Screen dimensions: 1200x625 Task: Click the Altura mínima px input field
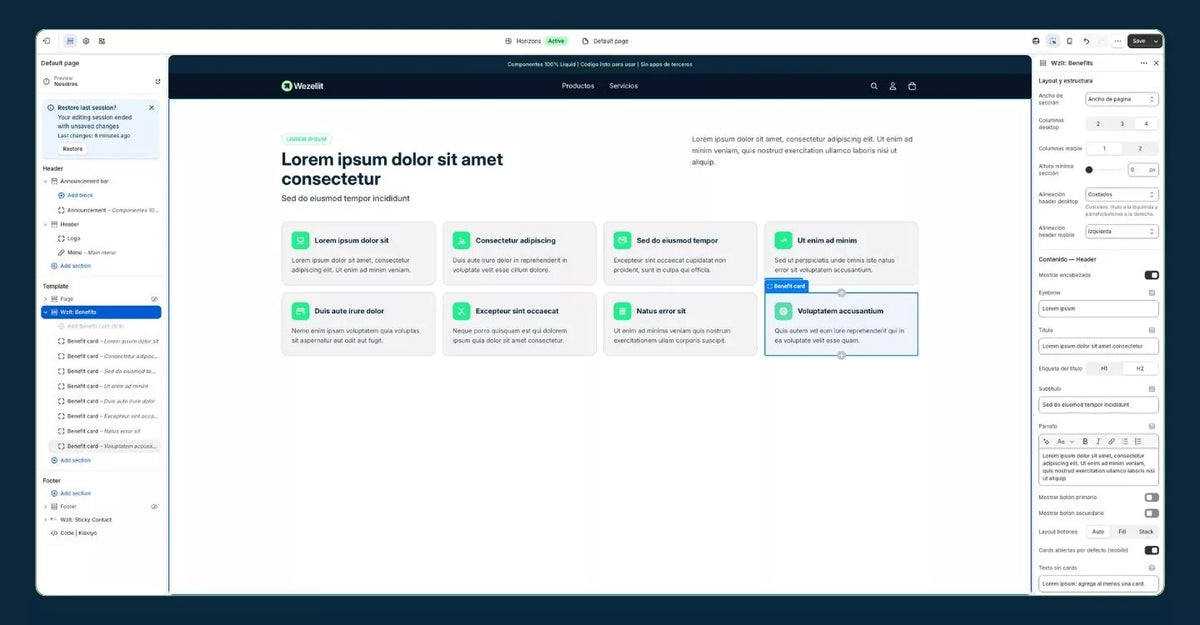point(1143,170)
